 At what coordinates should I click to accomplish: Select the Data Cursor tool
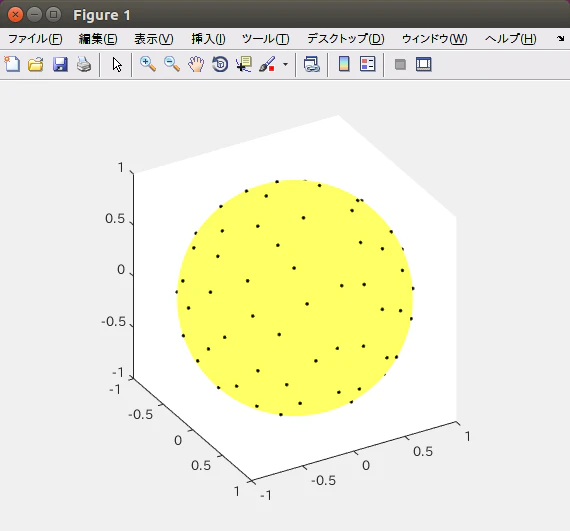(x=244, y=64)
